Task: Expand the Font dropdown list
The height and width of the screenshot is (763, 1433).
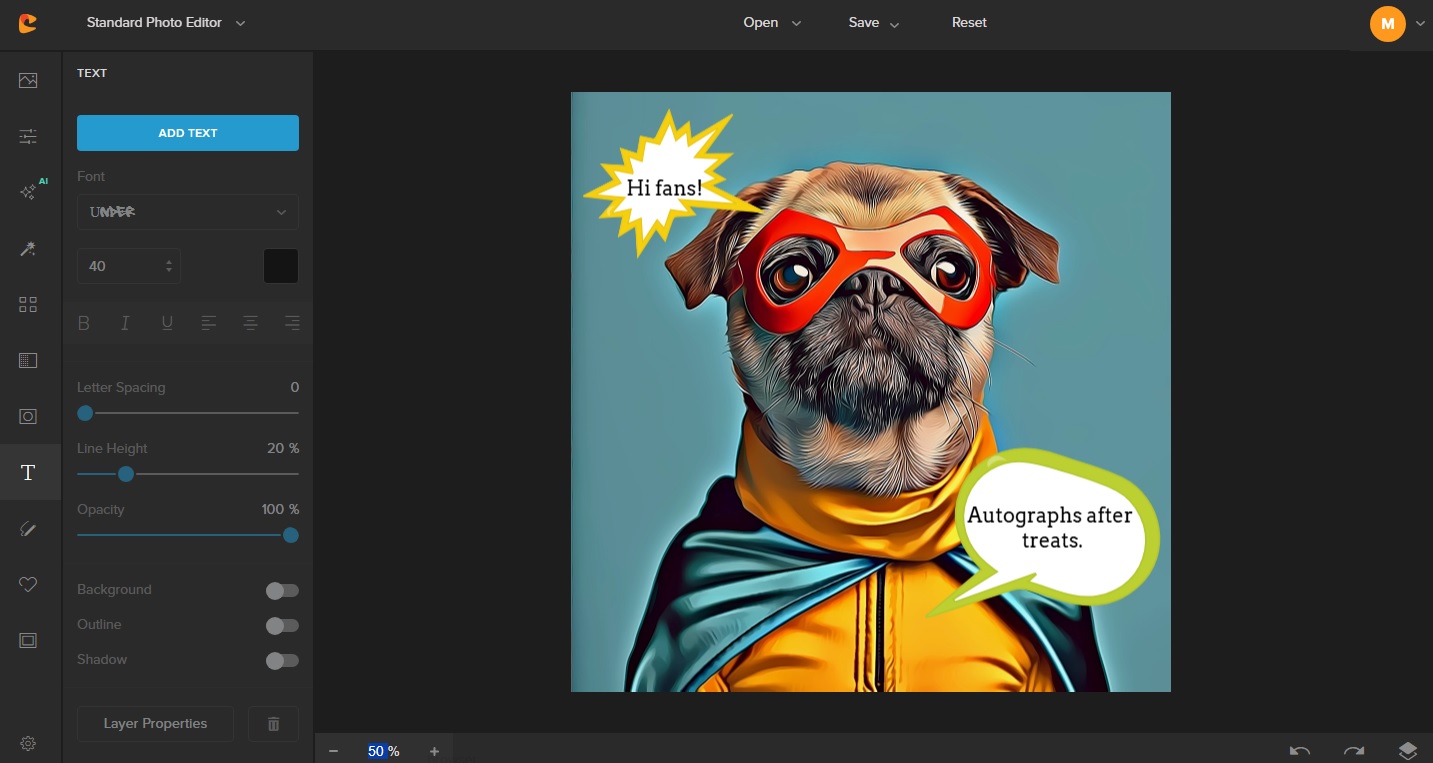Action: (188, 212)
